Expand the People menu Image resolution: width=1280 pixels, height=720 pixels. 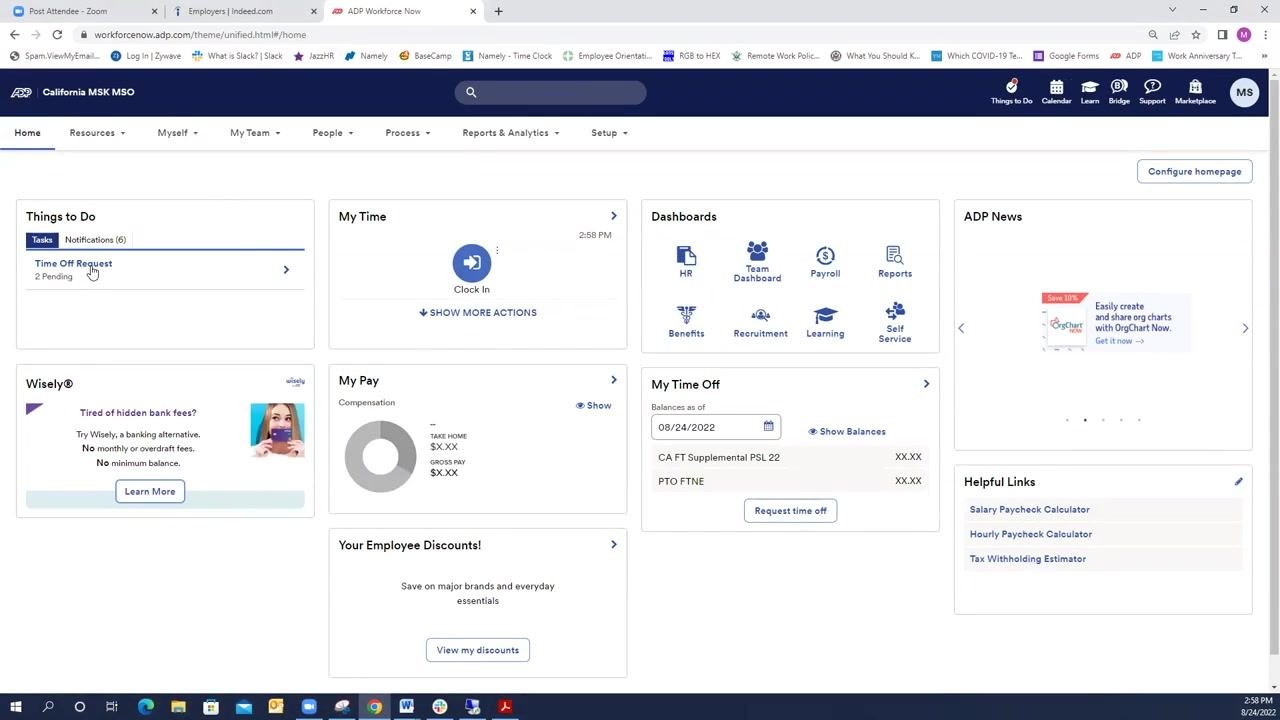coord(332,133)
